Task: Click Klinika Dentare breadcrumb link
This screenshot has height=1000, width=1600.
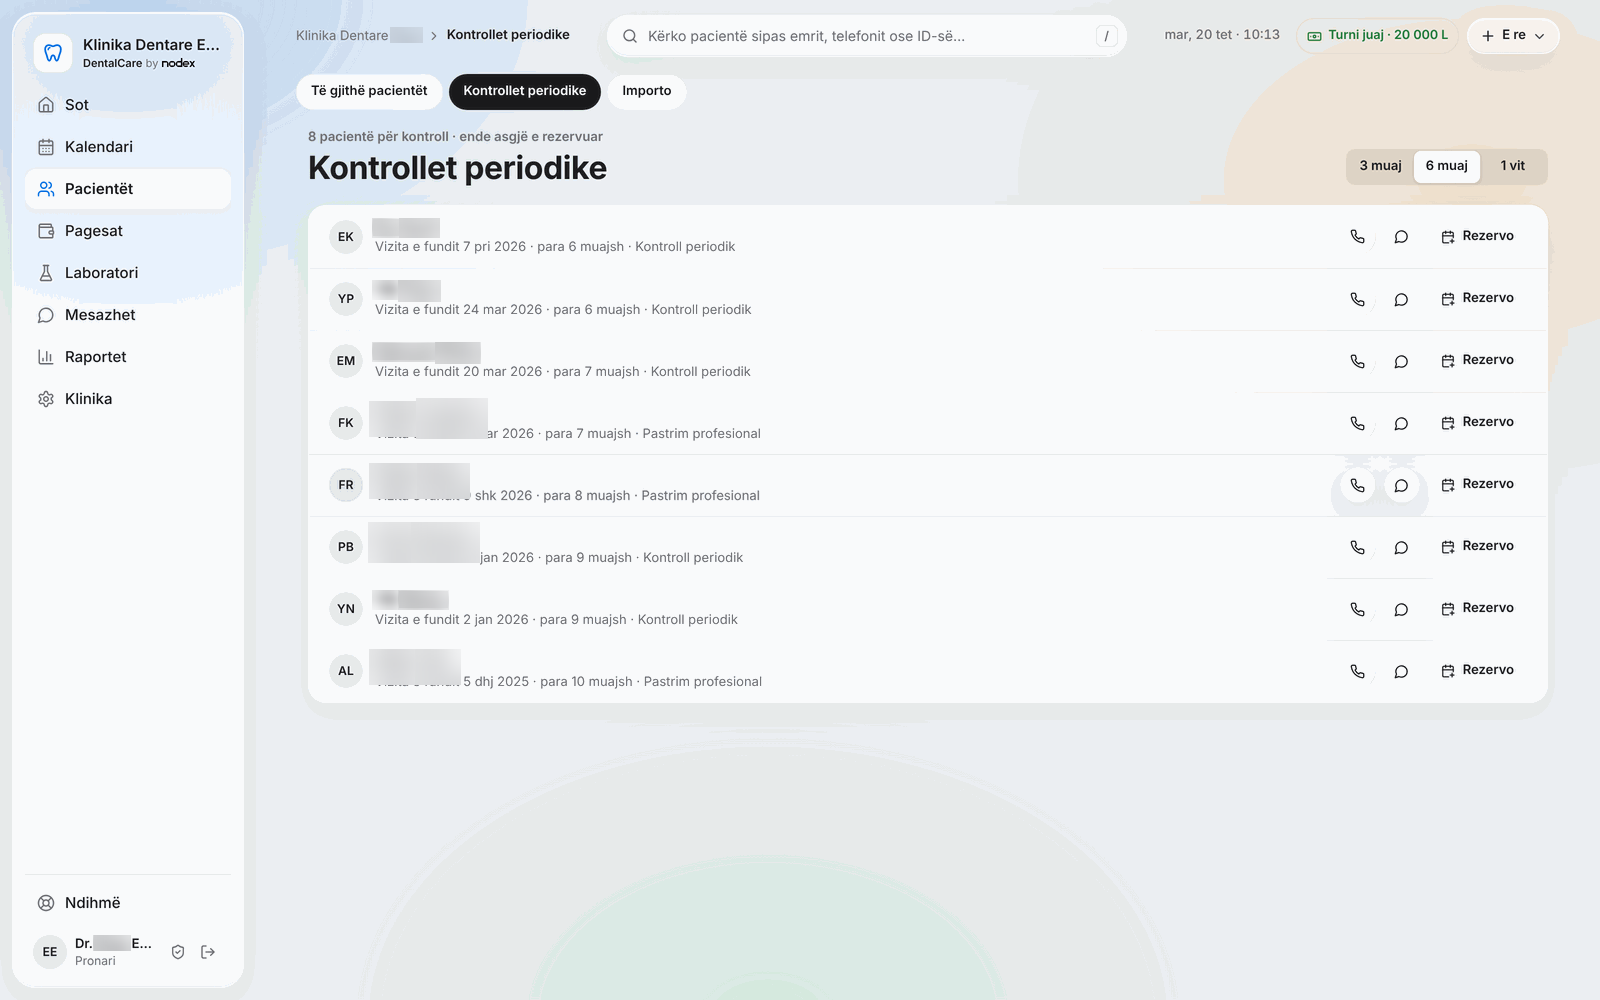Action: (x=359, y=35)
